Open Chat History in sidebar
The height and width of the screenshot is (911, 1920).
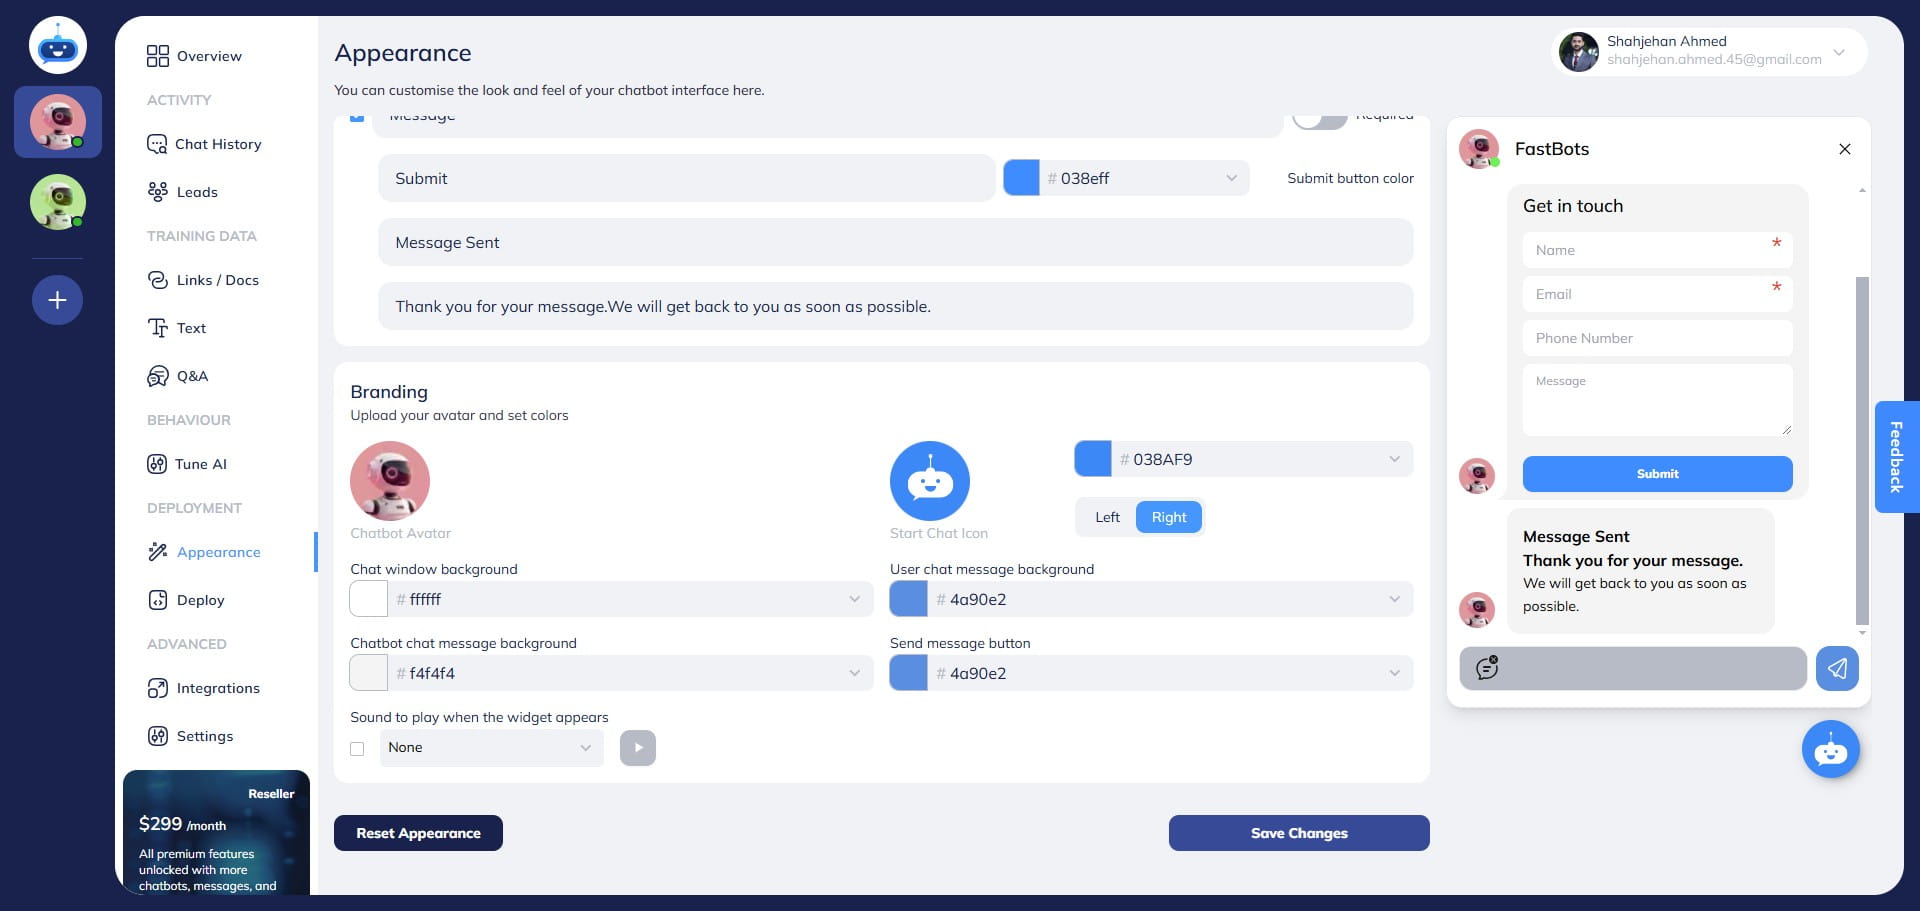217,144
